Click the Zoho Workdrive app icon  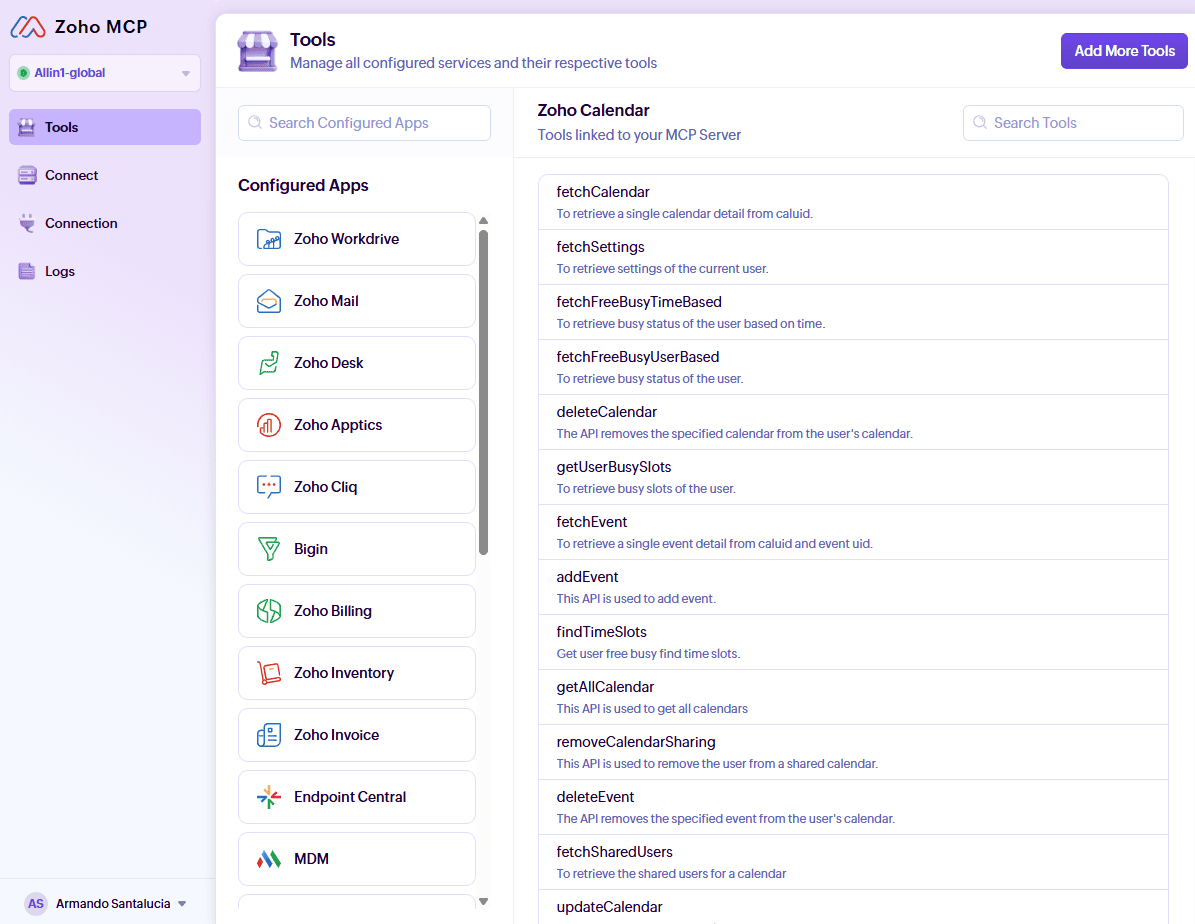tap(269, 239)
